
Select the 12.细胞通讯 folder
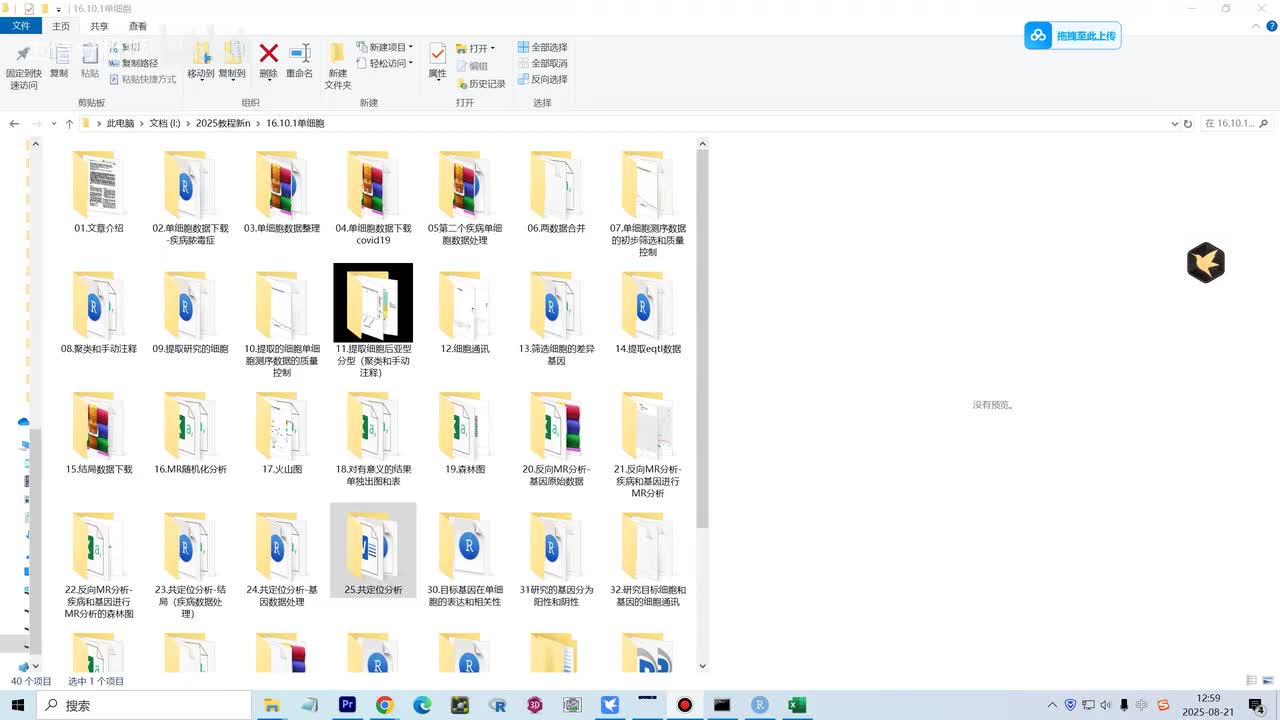(x=465, y=312)
